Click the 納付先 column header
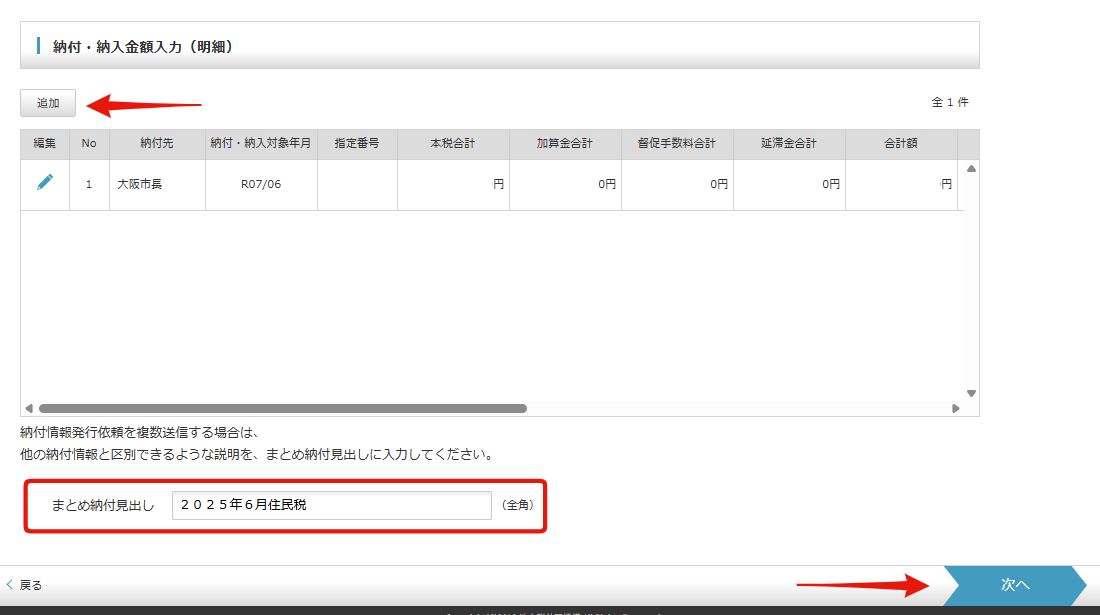The width and height of the screenshot is (1100, 615). [x=157, y=143]
